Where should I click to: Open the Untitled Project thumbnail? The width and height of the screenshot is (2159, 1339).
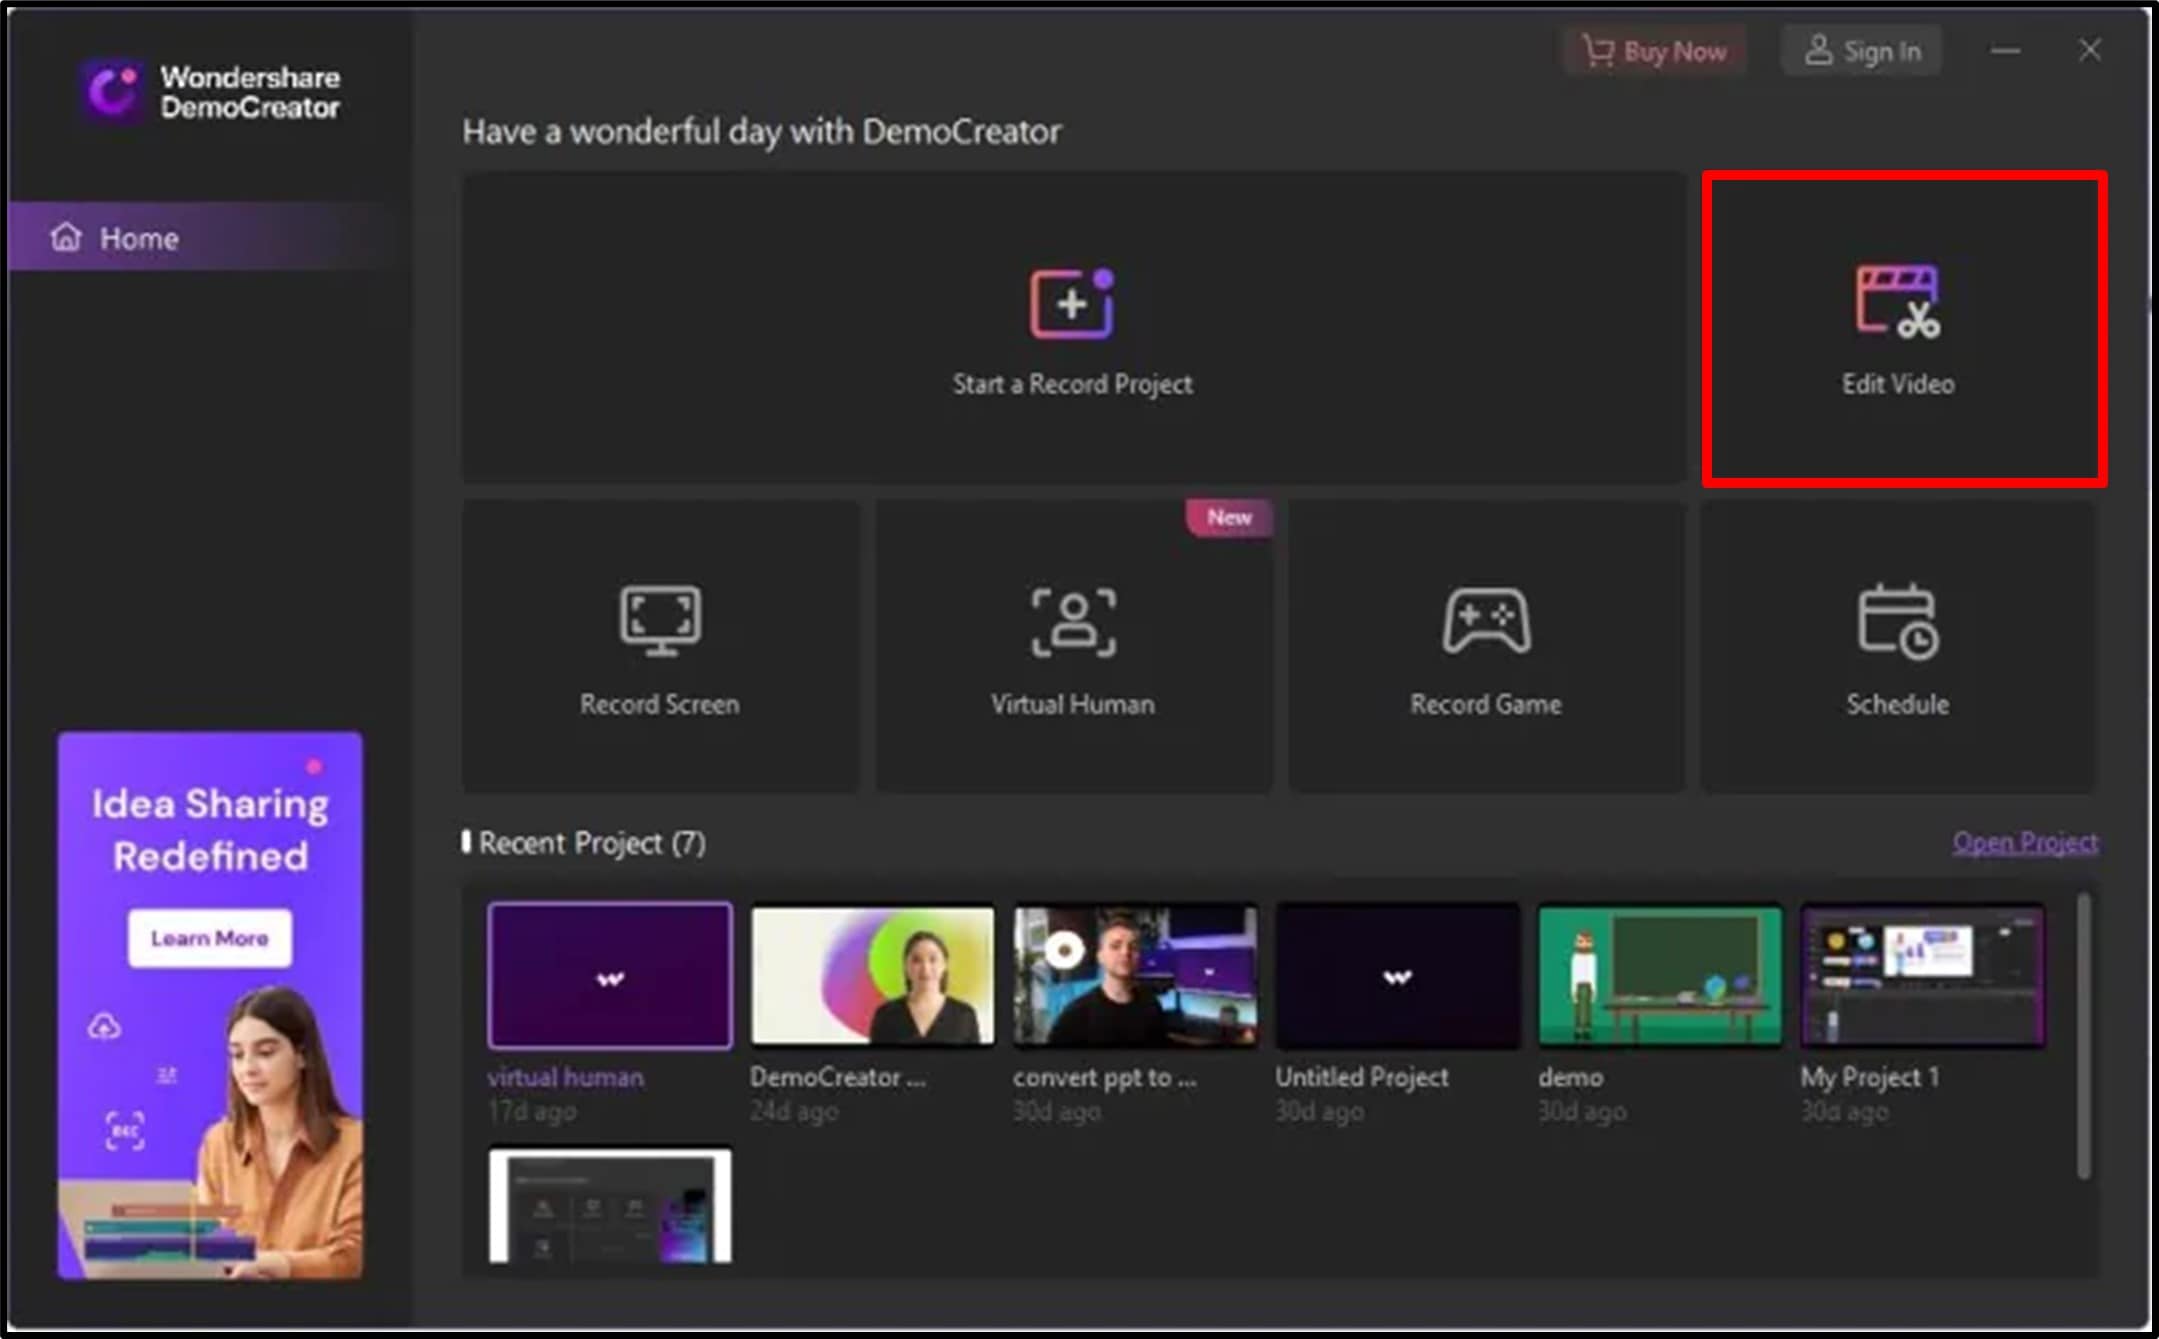coord(1397,976)
